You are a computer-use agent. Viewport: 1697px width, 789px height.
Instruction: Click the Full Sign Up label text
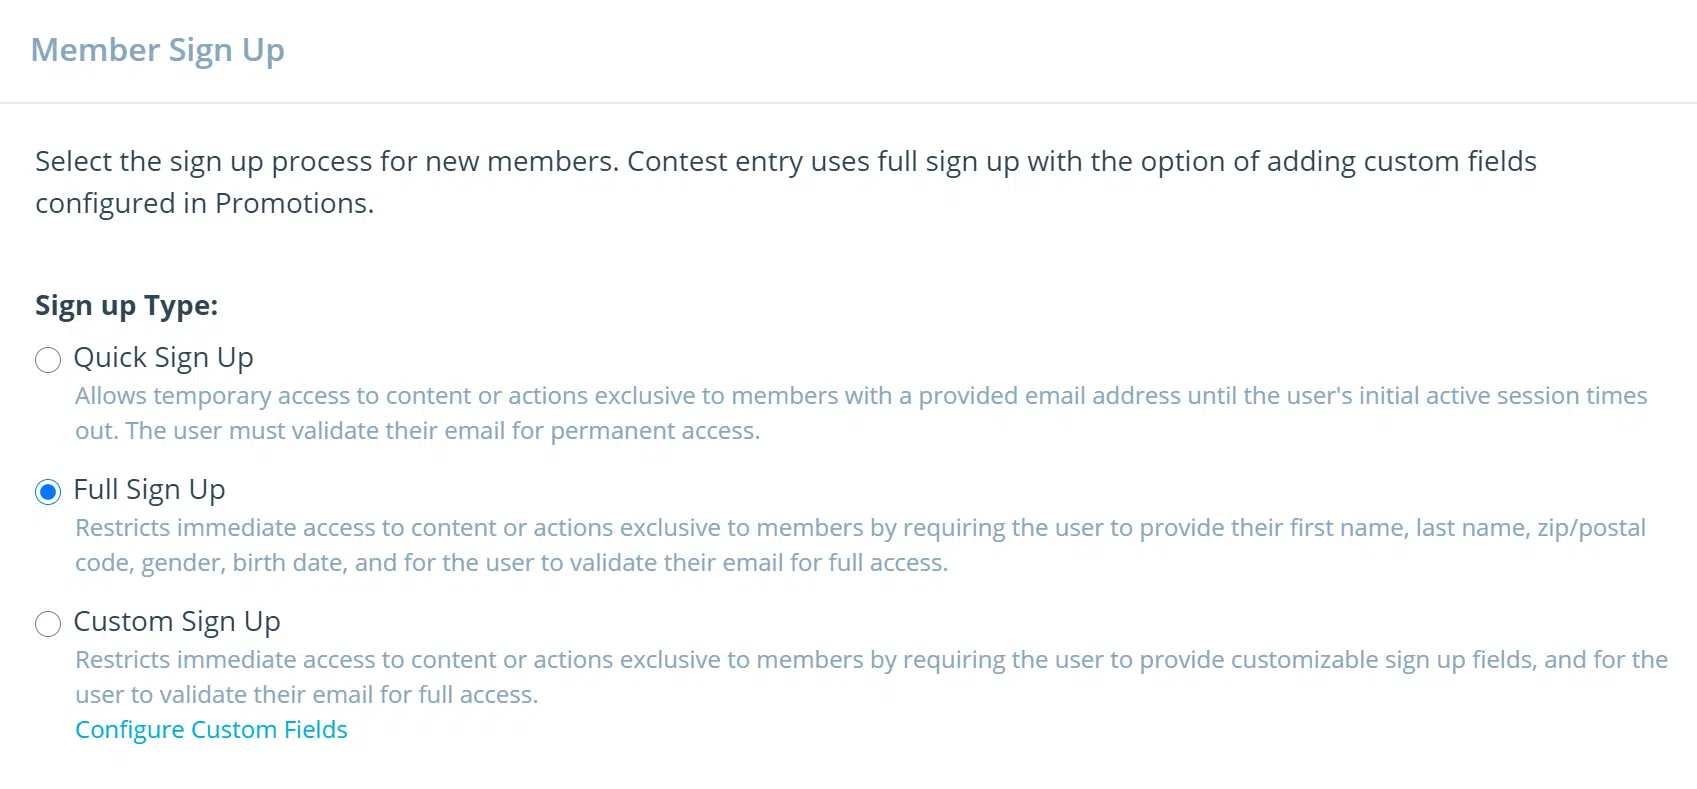[149, 490]
